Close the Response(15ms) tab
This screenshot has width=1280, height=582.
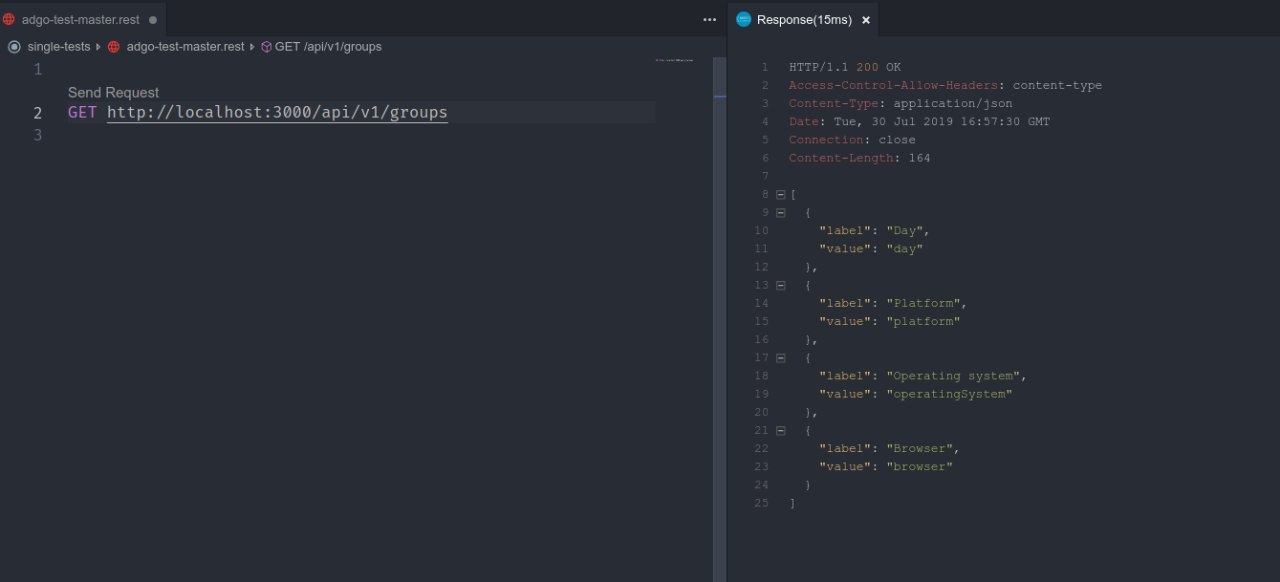[x=866, y=19]
